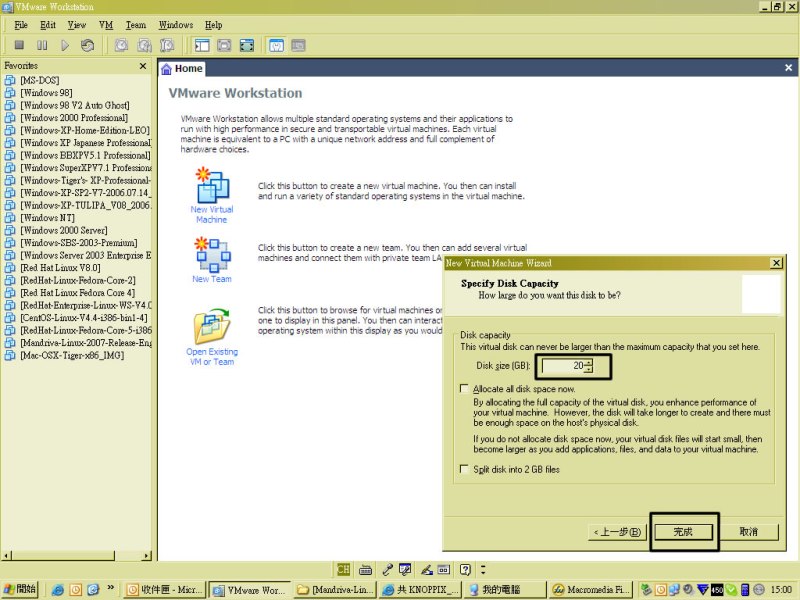Open the View menu
Viewport: 800px width, 600px height.
tap(77, 25)
